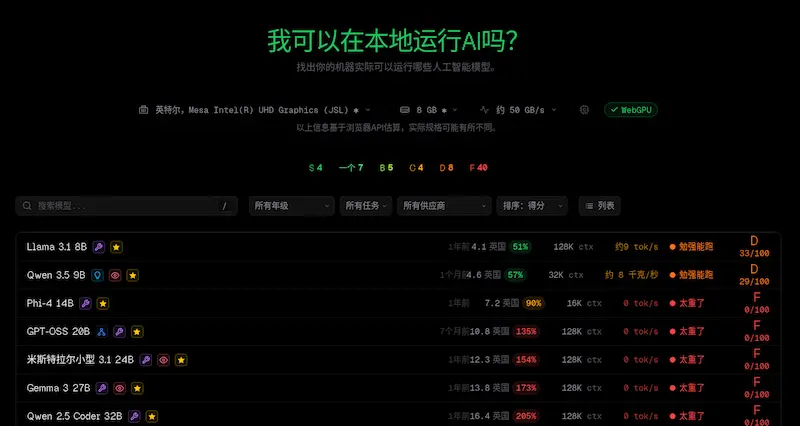
Task: Click the key icon next to Phi-4 14B
Action: 86,303
